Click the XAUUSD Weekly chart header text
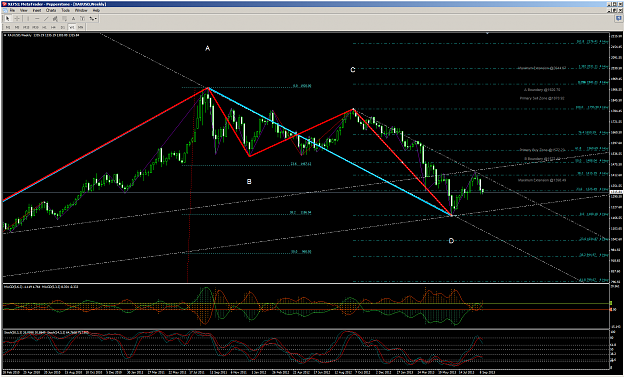625x377 pixels. coord(42,35)
